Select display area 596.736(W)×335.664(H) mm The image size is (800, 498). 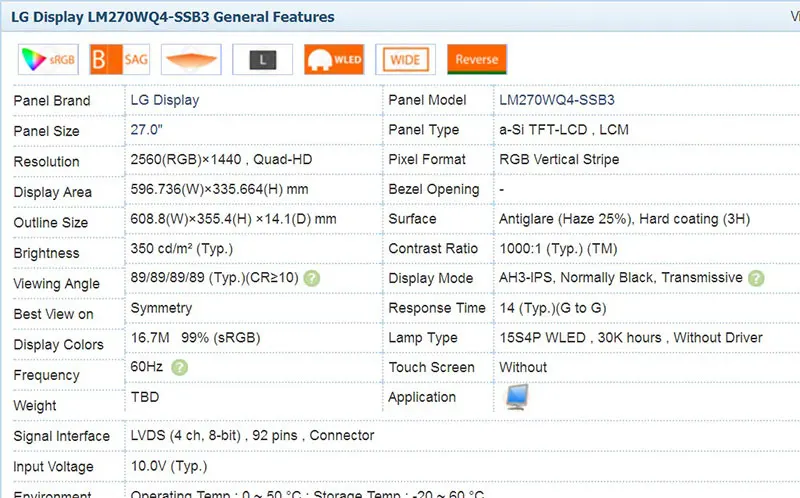(x=219, y=189)
